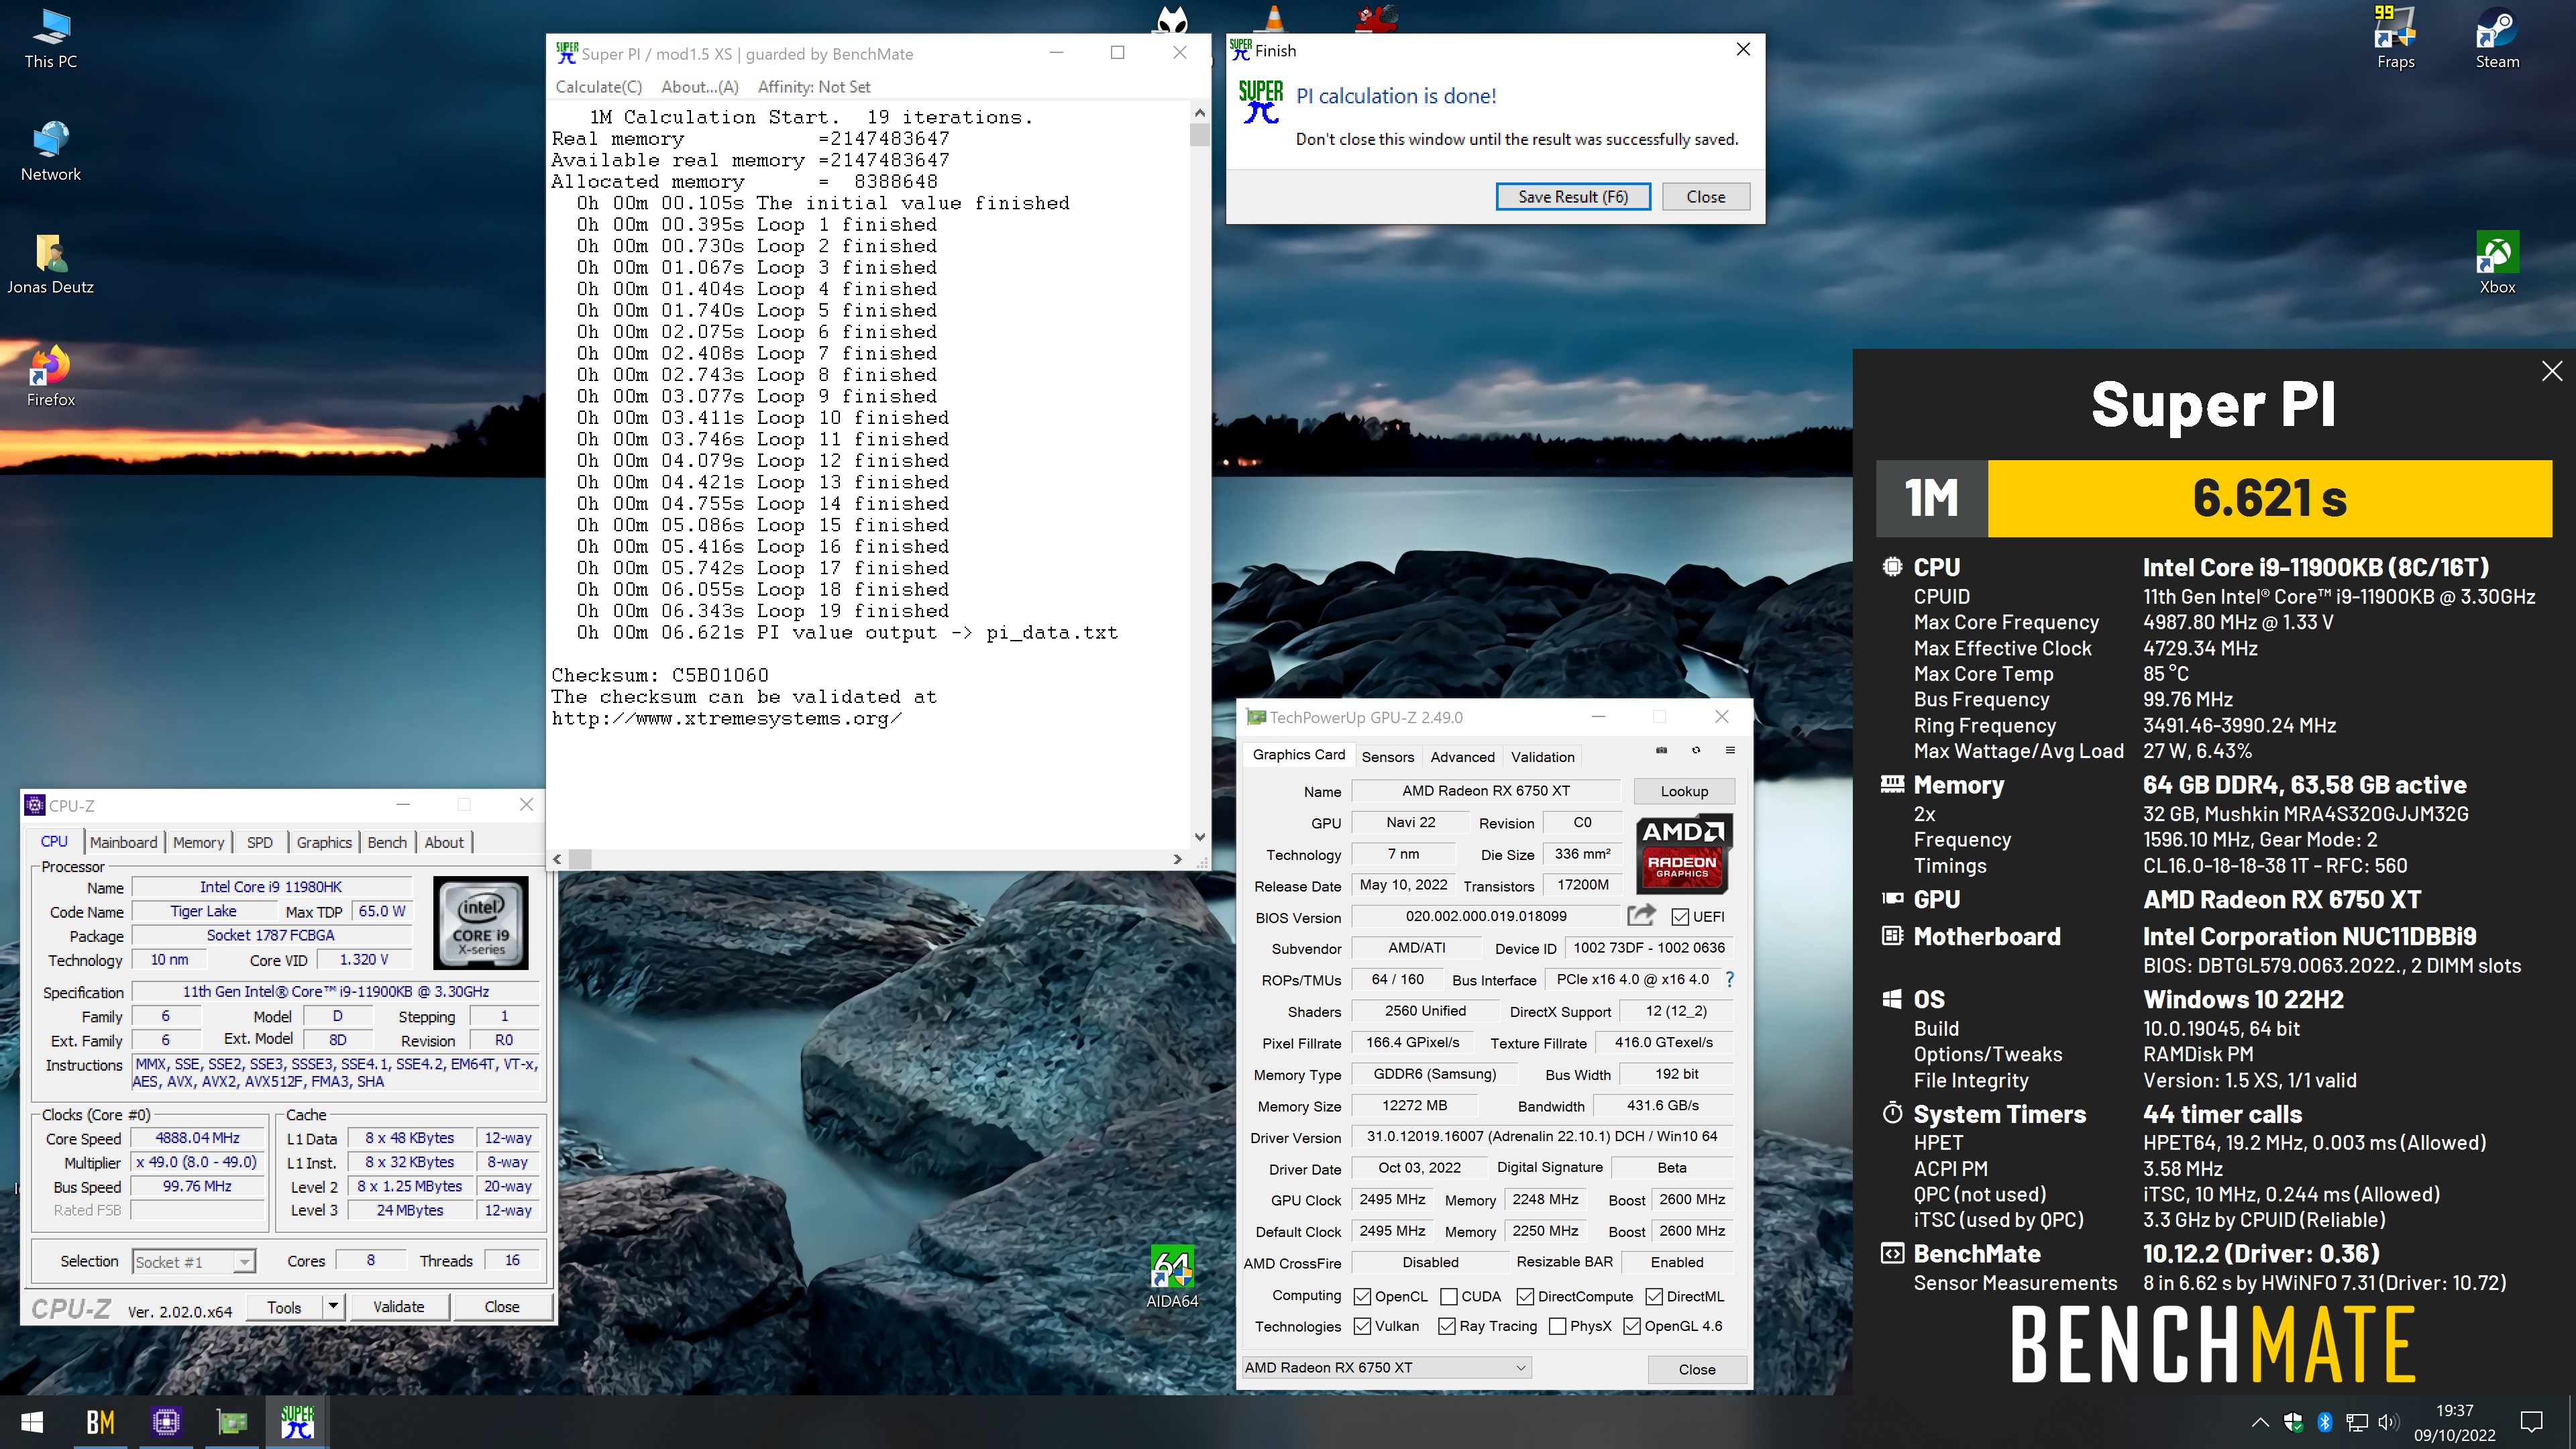Click Close button in Finish dialog
Image resolution: width=2576 pixels, height=1449 pixels.
coord(1705,196)
